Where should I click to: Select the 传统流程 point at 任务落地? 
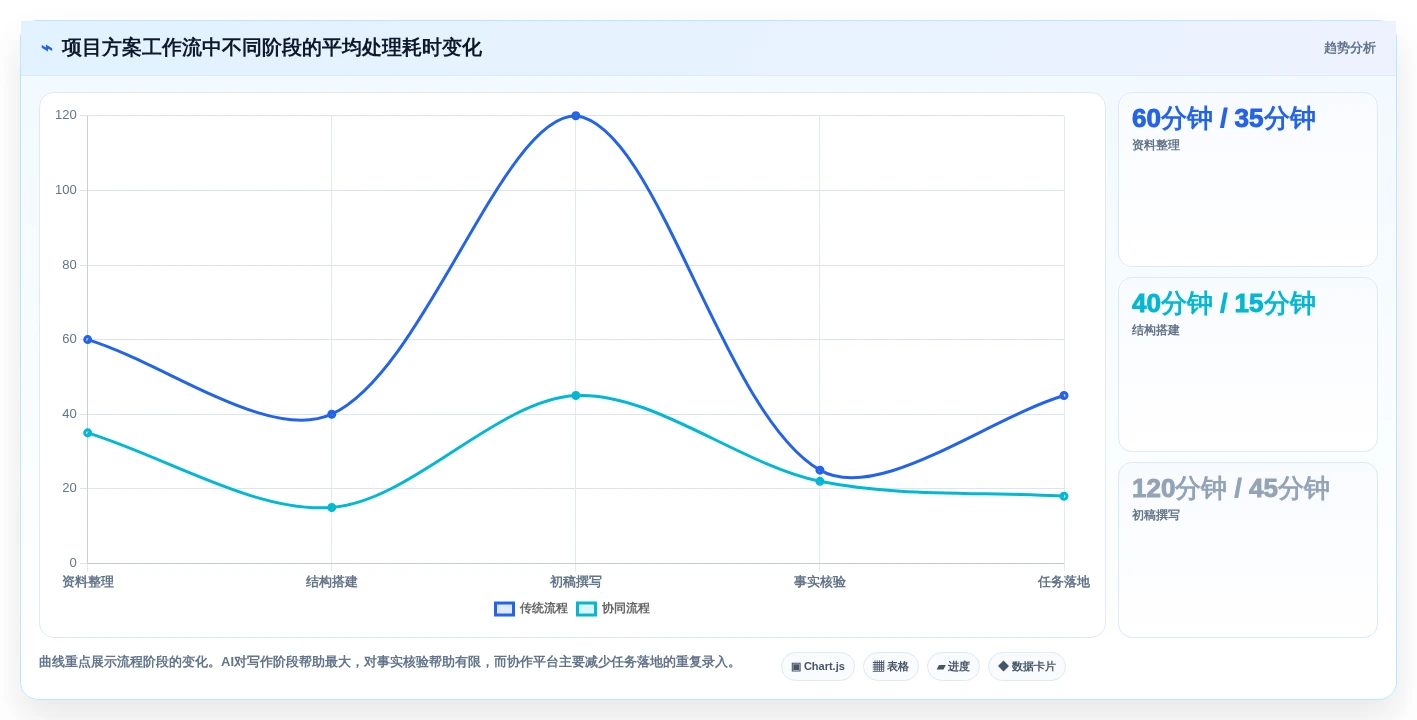coord(1064,396)
